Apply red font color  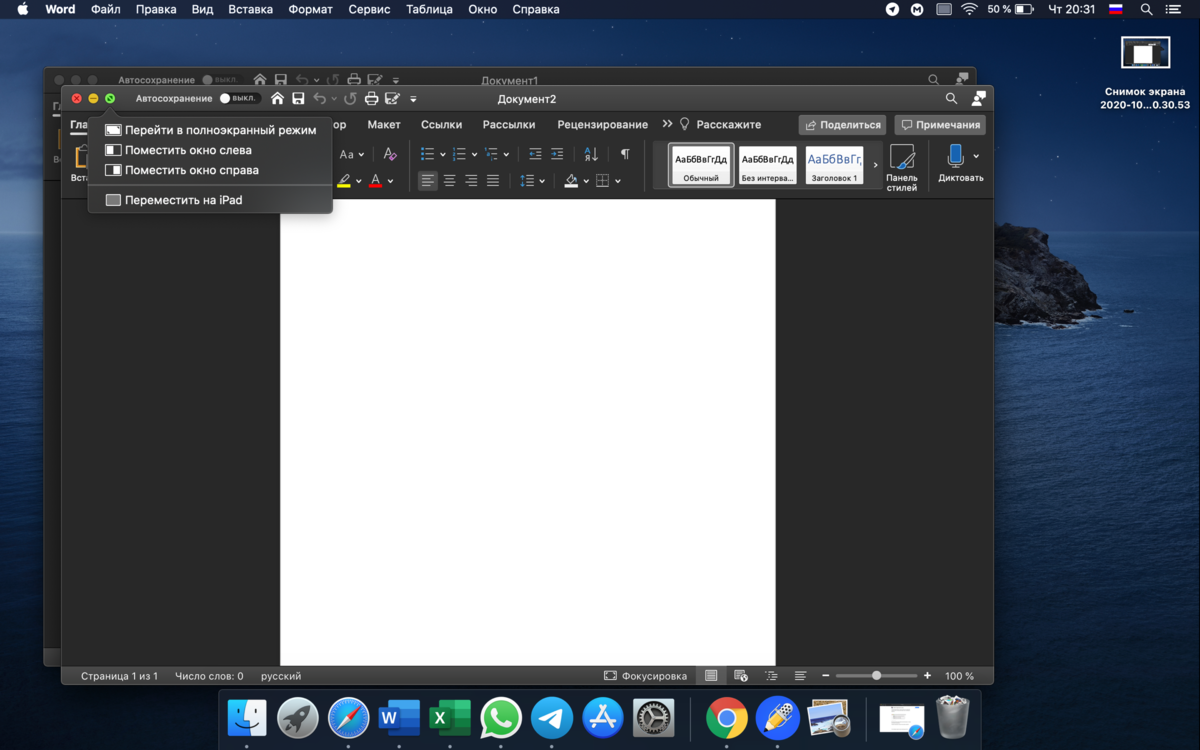pos(376,181)
